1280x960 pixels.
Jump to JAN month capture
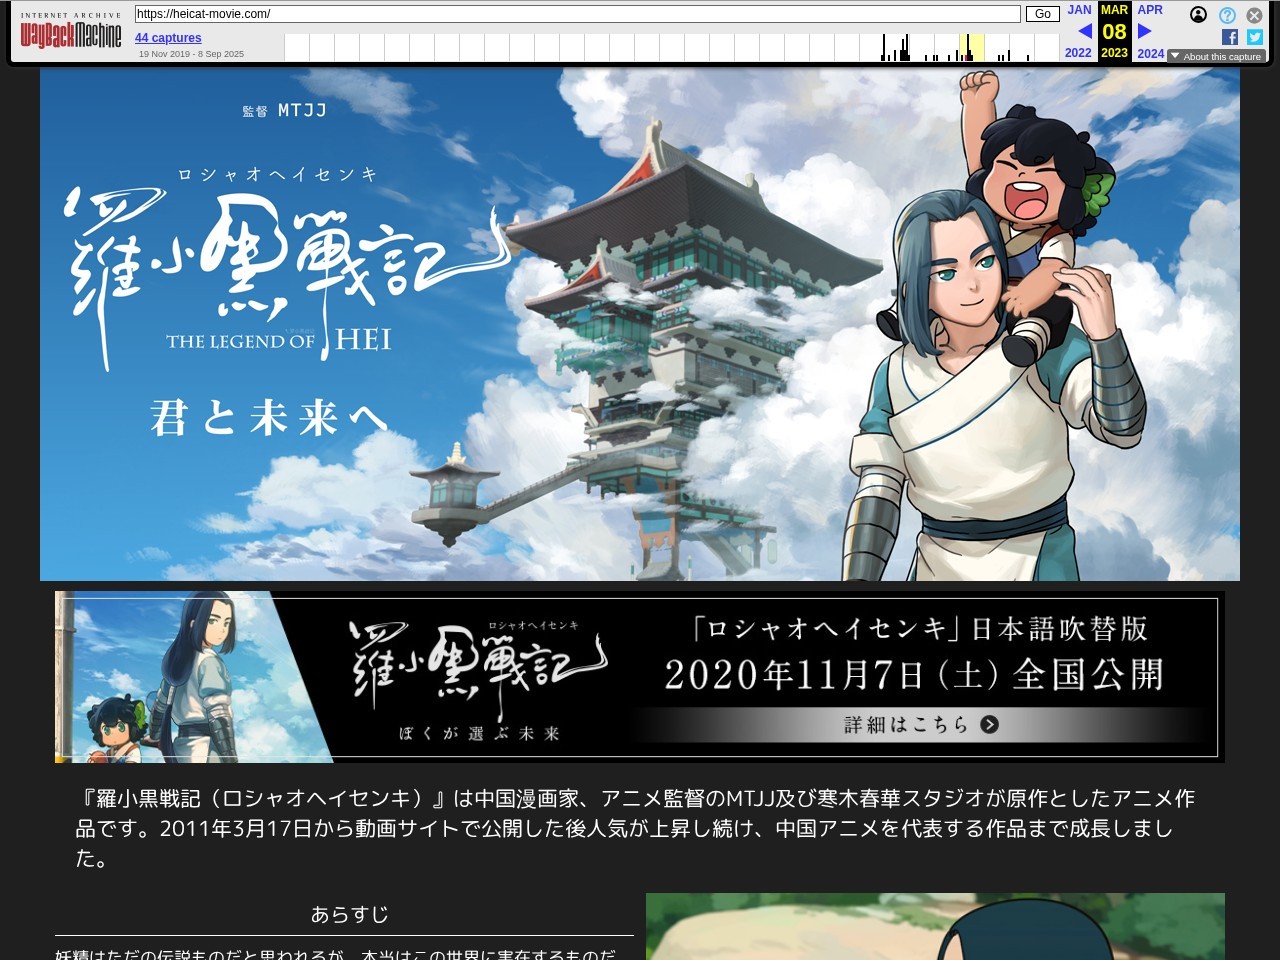(1079, 10)
